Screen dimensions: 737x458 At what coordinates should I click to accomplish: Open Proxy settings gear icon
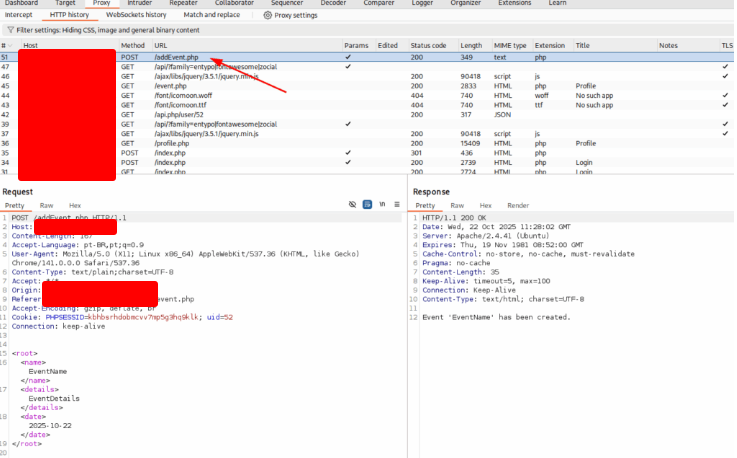(268, 15)
